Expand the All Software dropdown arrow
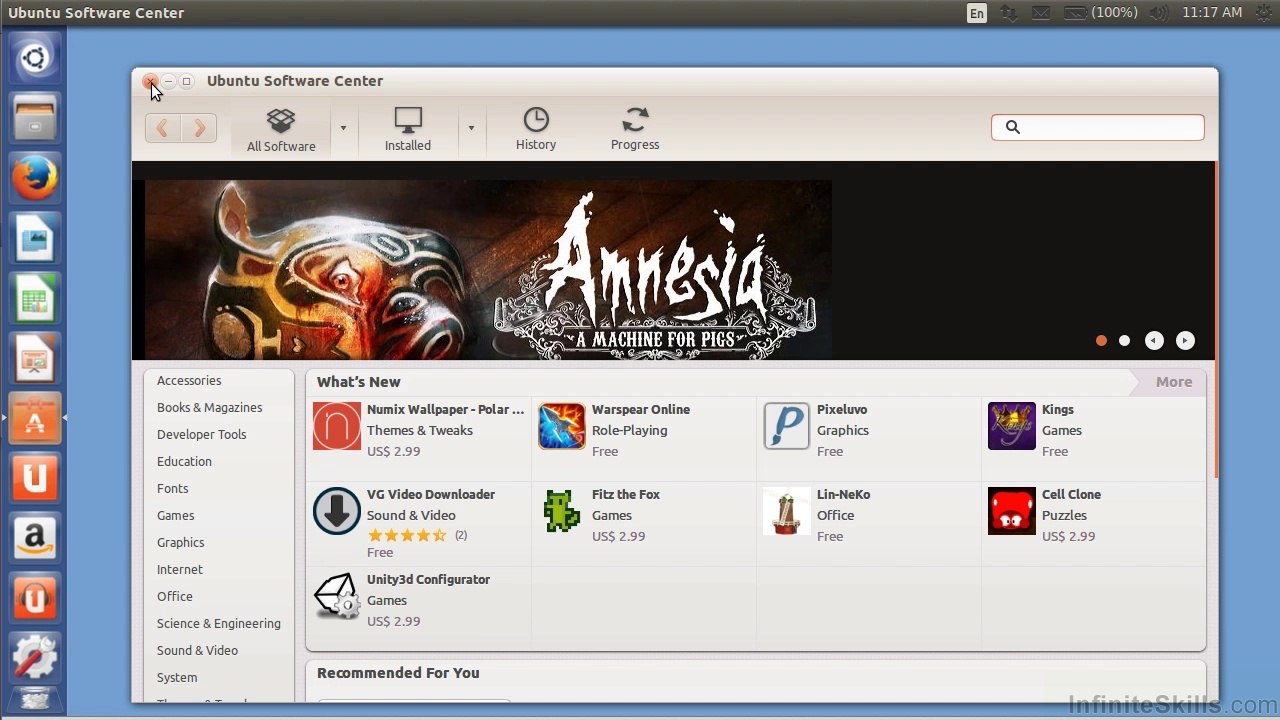Image resolution: width=1280 pixels, height=720 pixels. [x=343, y=128]
